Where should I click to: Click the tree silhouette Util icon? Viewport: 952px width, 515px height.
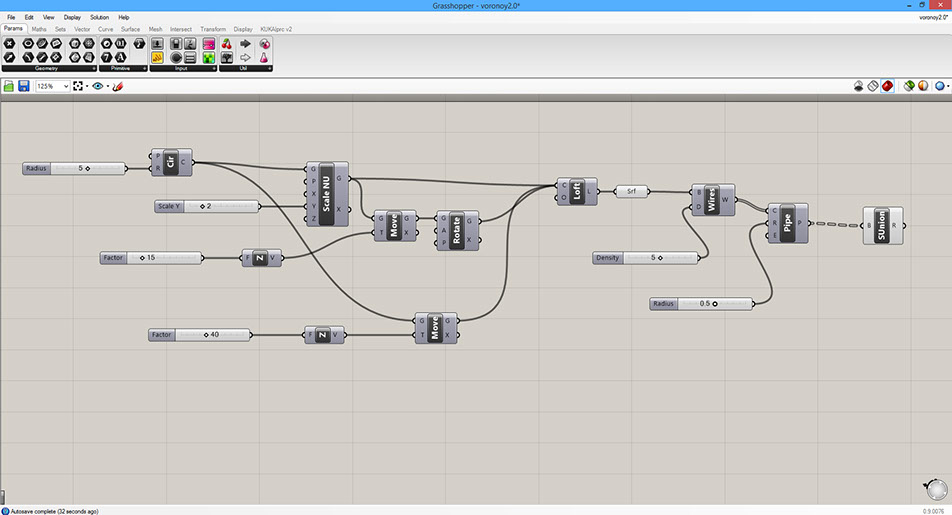click(226, 58)
